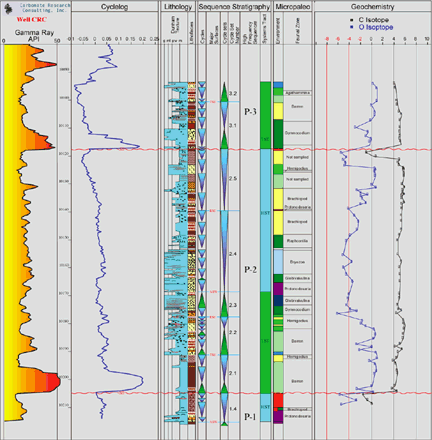Click the '0.25' Cyclelog scale value

[154, 39]
